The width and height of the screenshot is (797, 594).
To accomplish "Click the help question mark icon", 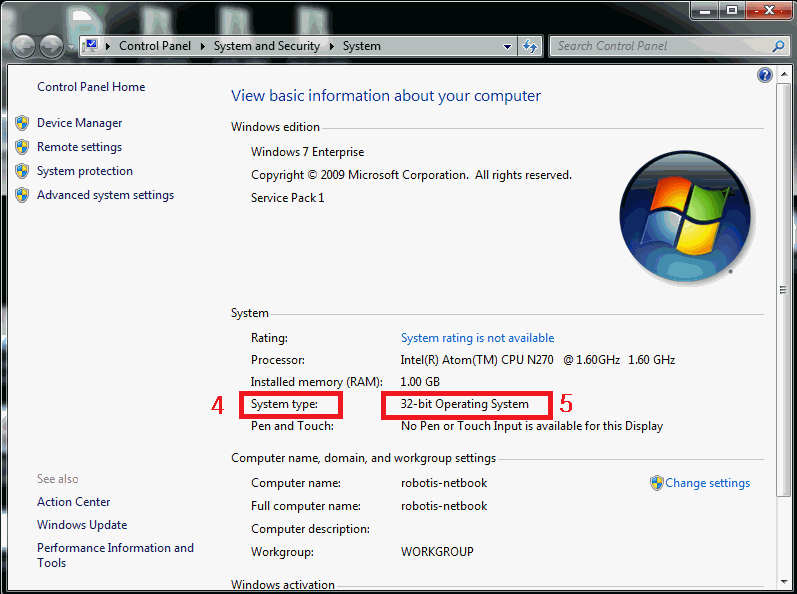I will click(765, 75).
